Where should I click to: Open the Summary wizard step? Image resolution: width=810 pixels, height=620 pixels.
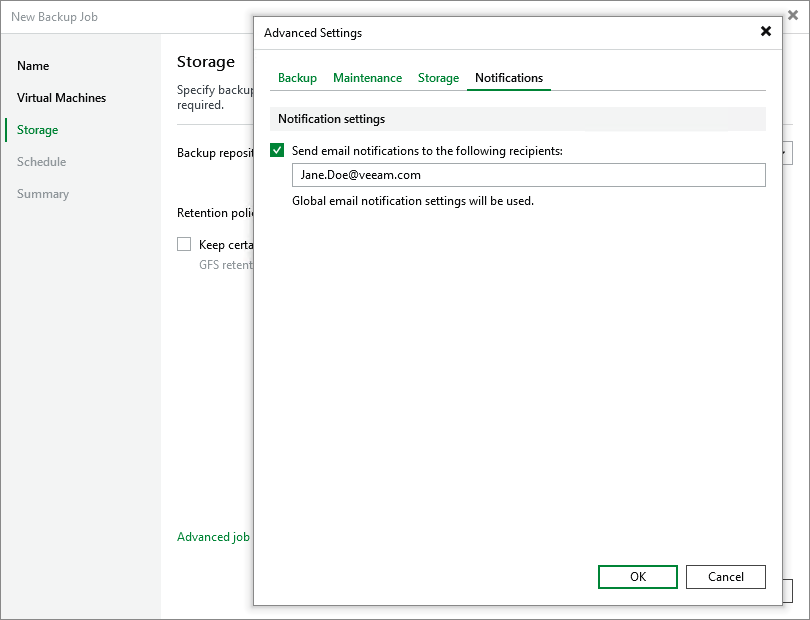43,194
